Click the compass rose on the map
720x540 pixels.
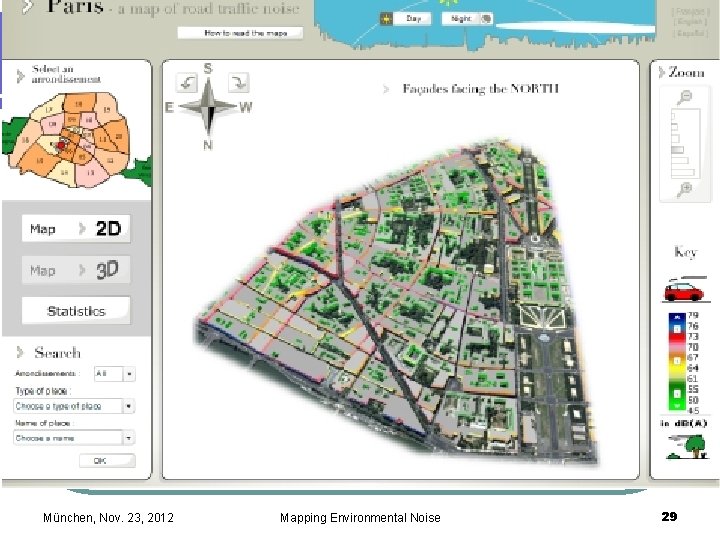click(208, 107)
